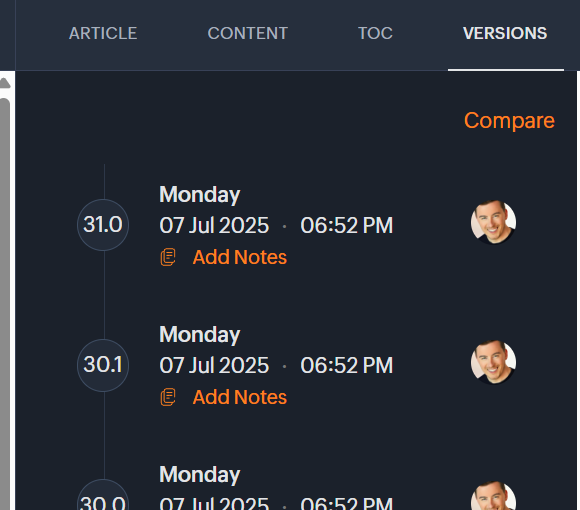Image resolution: width=580 pixels, height=510 pixels.
Task: Click Add Notes for version 30.1
Action: point(240,397)
